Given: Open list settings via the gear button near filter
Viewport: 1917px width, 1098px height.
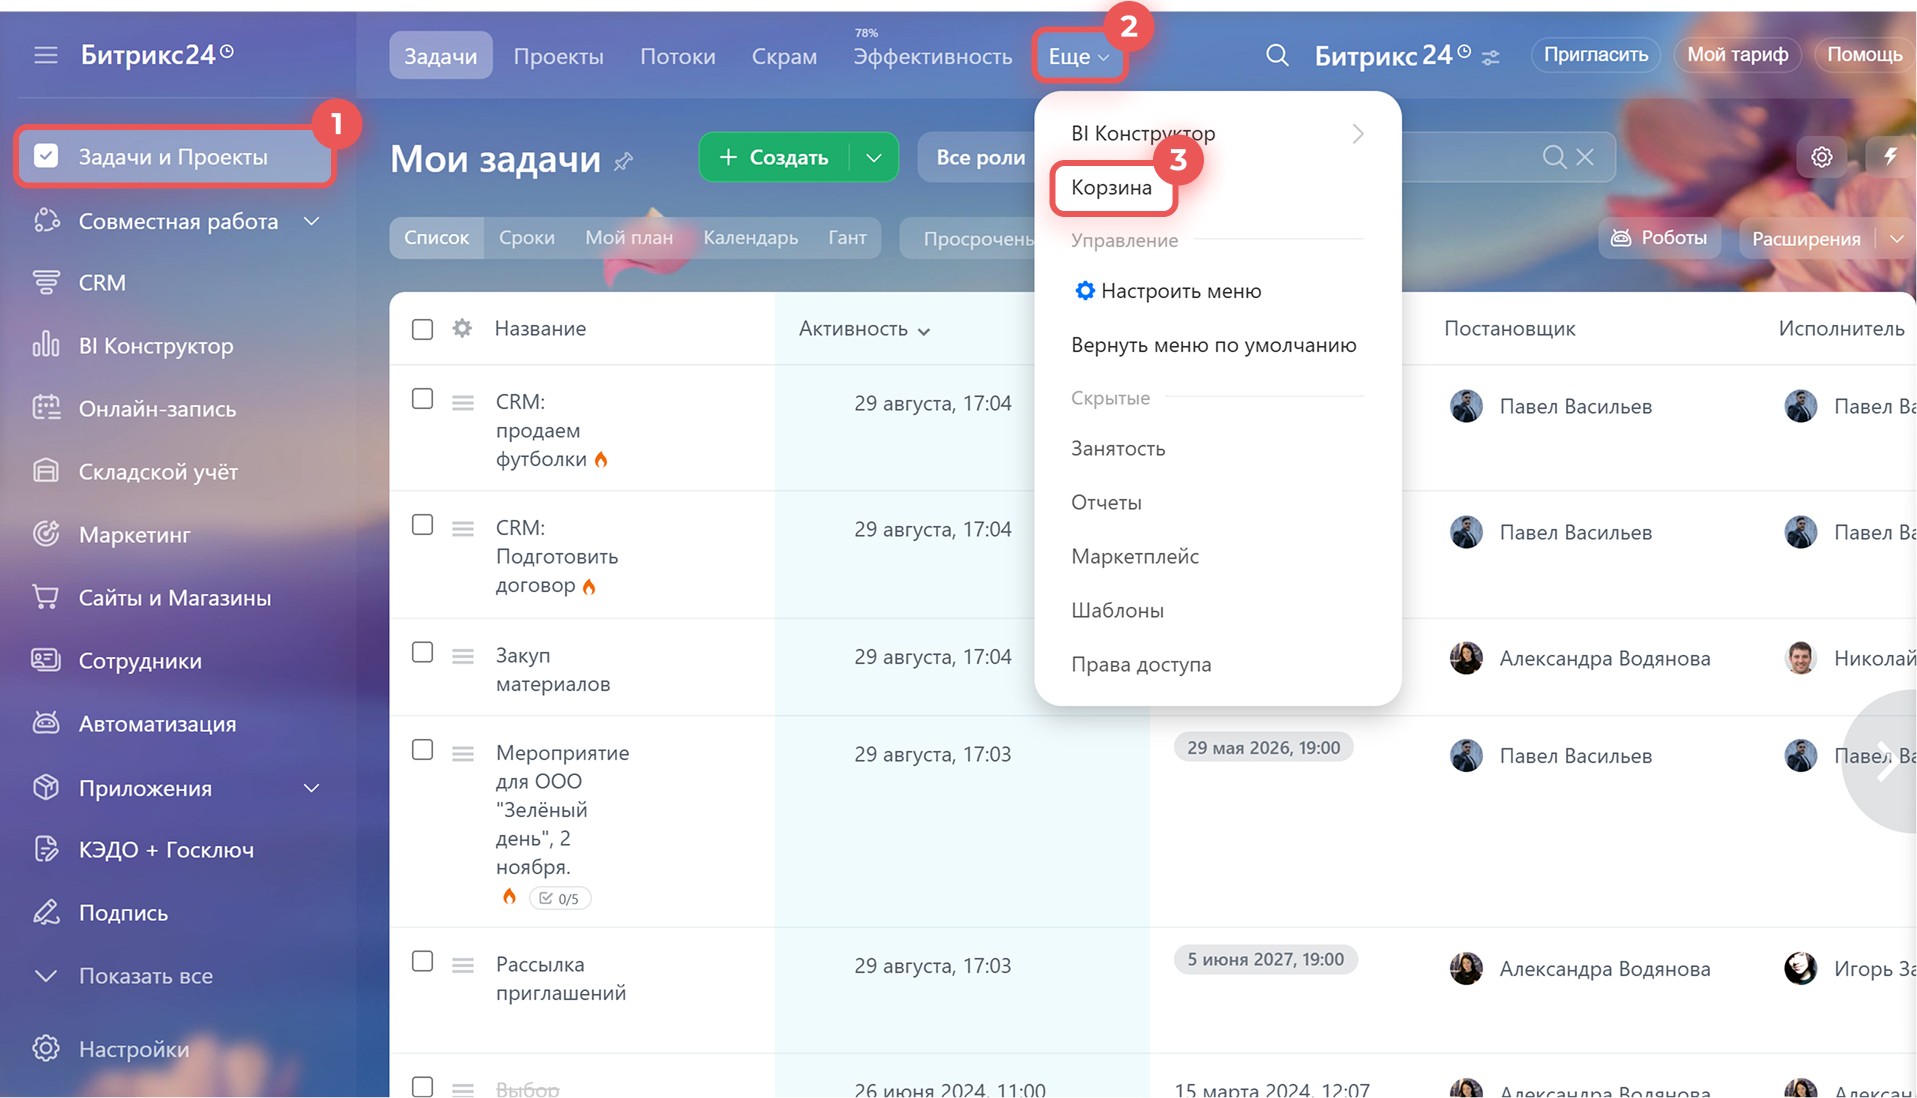Looking at the screenshot, I should pos(1822,157).
